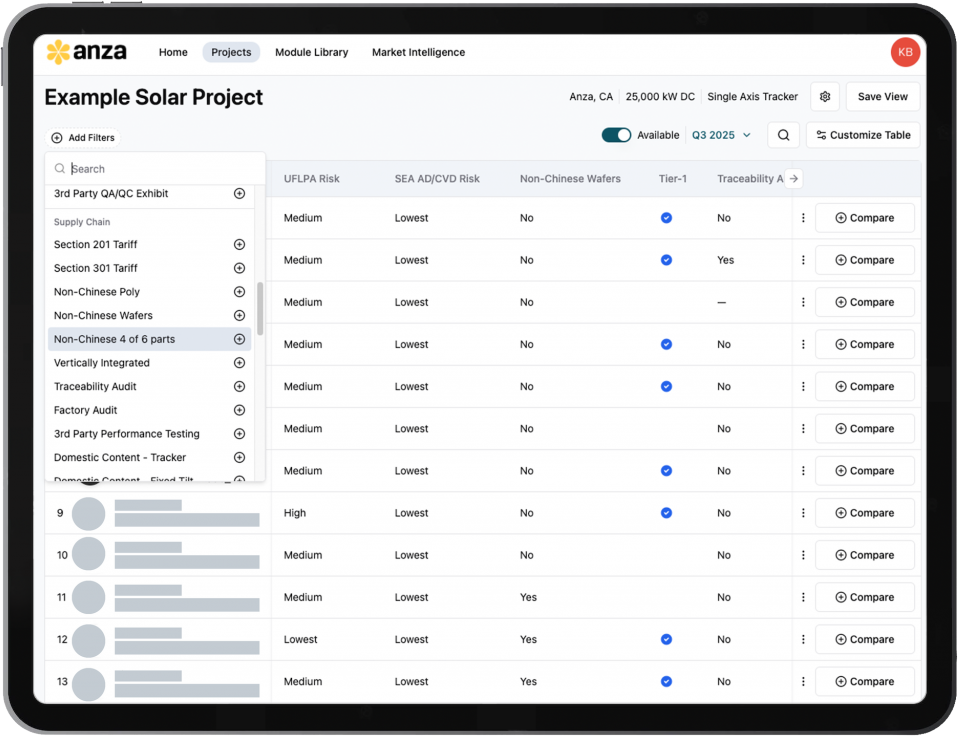
Task: Open the project settings gear icon
Action: (x=825, y=97)
